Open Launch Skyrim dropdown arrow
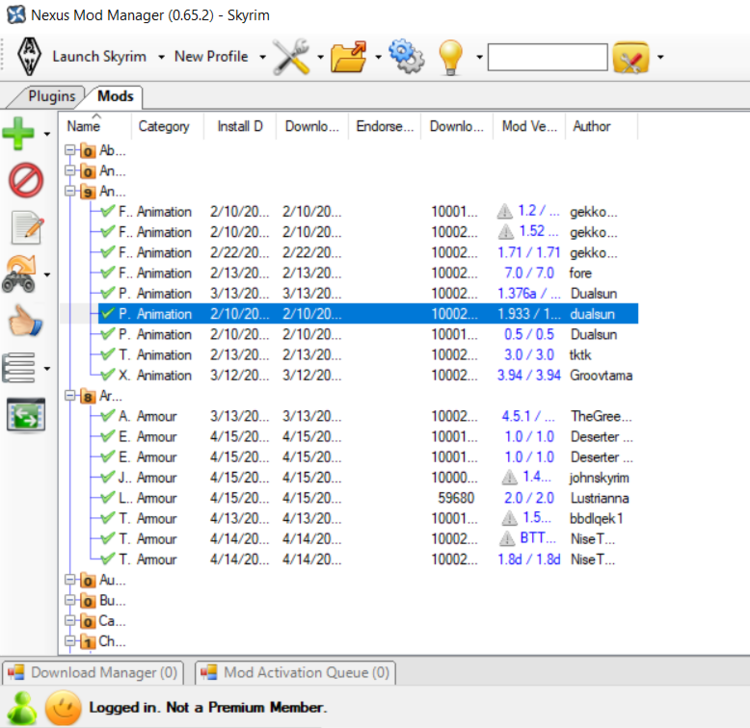The width and height of the screenshot is (750, 728). tap(162, 57)
